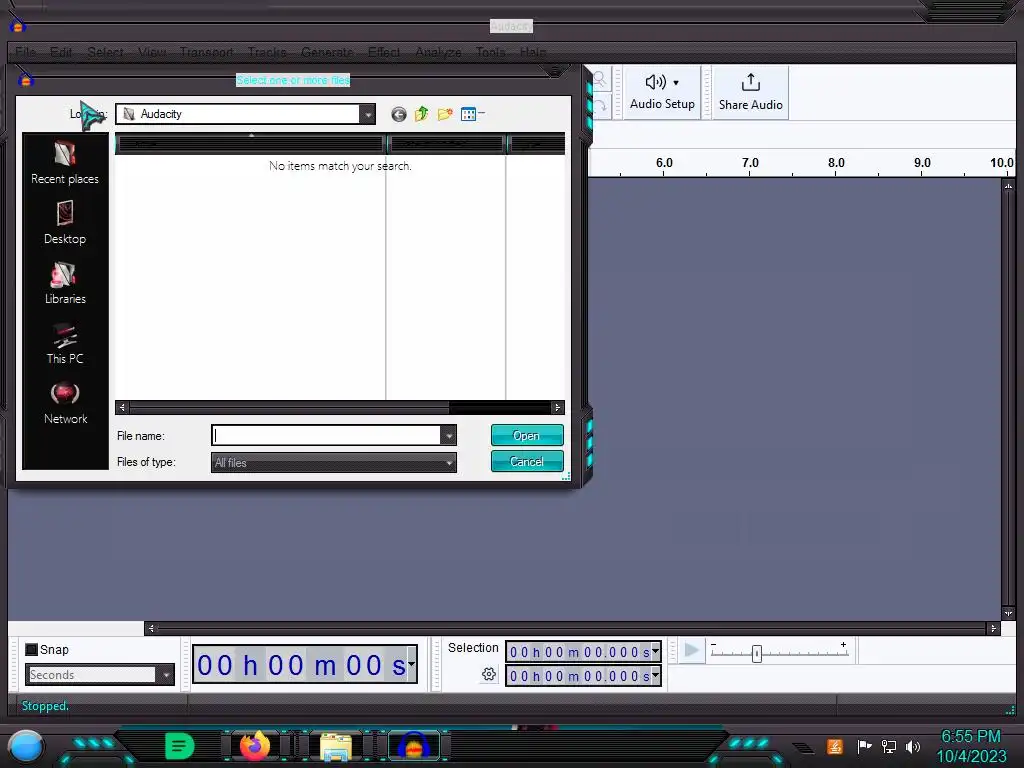The height and width of the screenshot is (768, 1024).
Task: Expand the File name history dropdown
Action: coord(449,435)
